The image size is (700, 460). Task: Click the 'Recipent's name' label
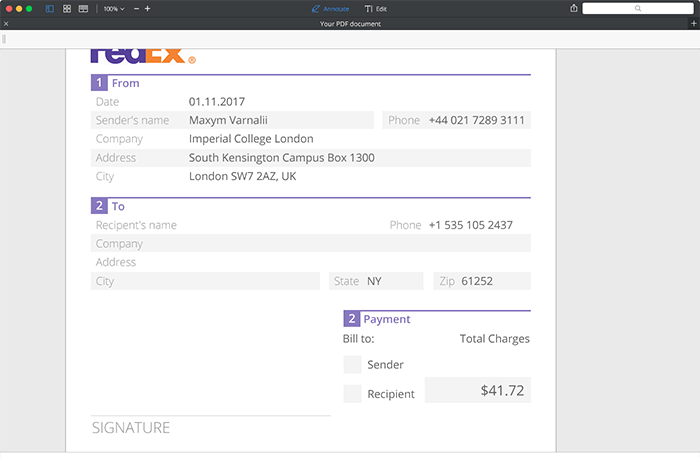(x=136, y=225)
